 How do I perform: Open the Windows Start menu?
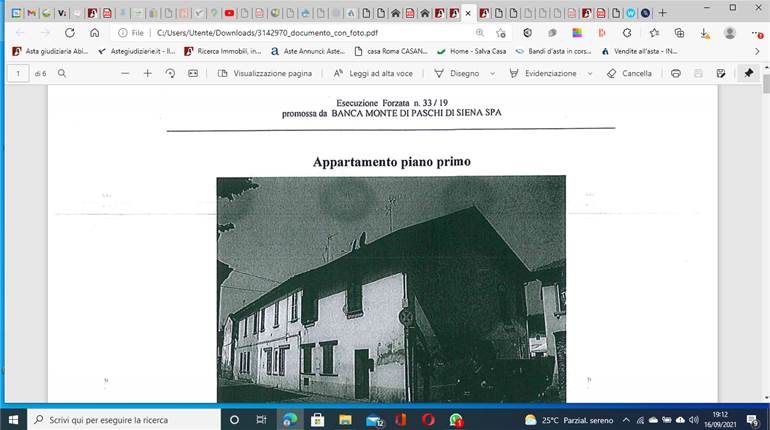[x=13, y=420]
